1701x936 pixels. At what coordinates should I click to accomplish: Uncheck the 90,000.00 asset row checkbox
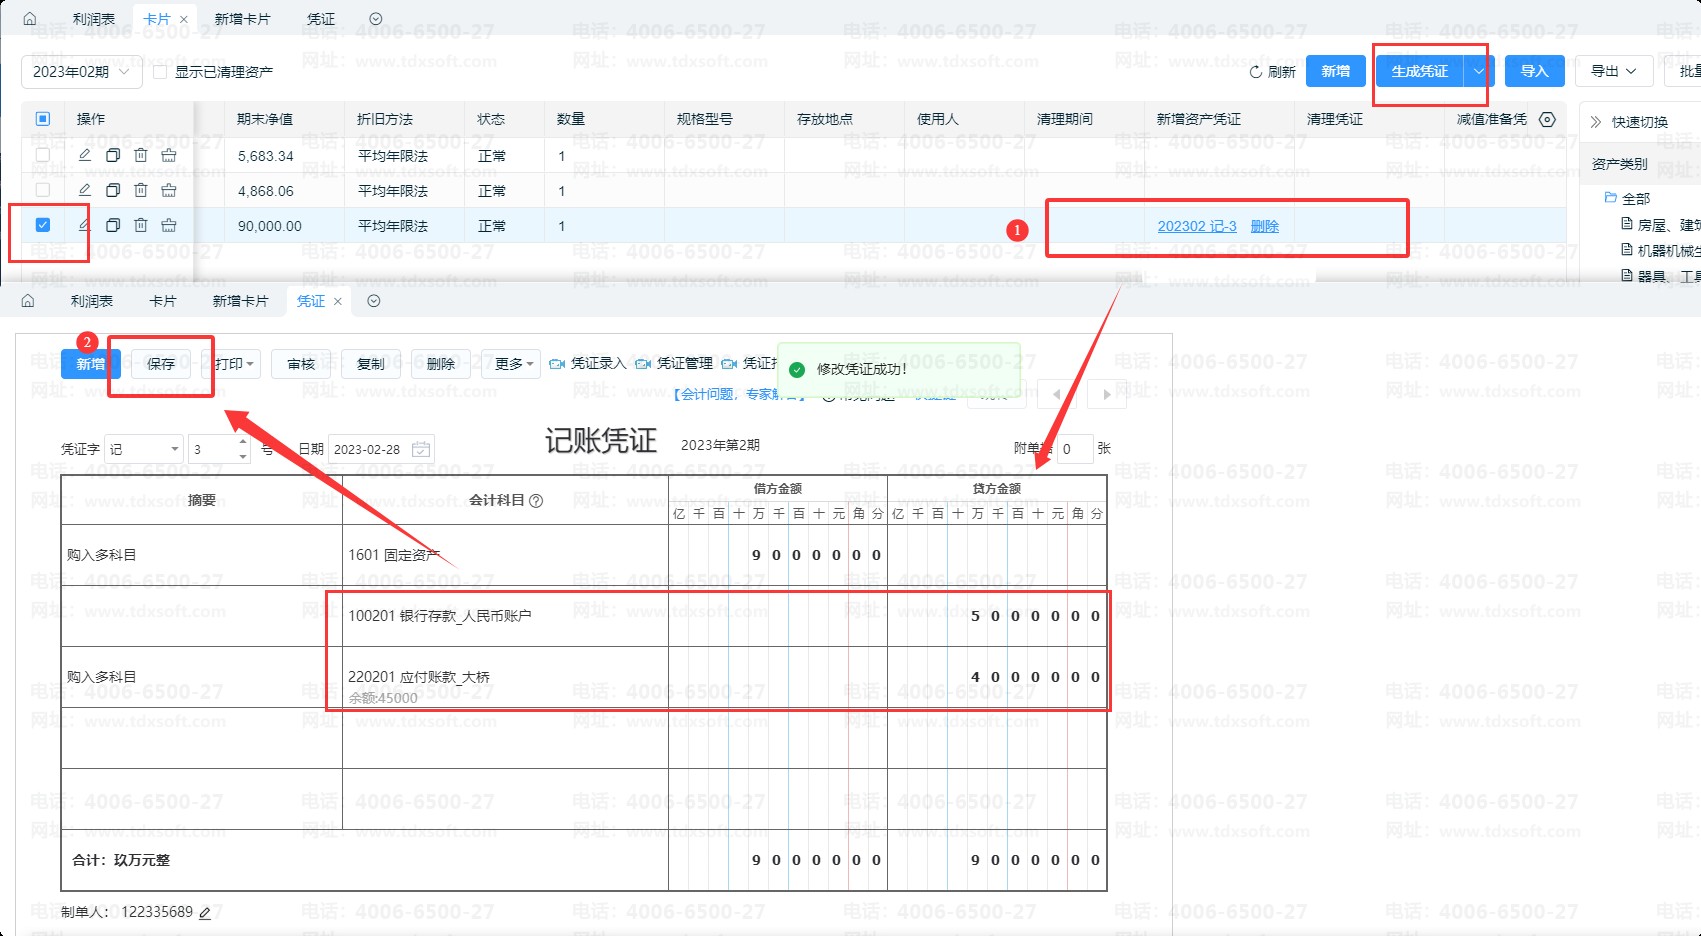[x=43, y=225]
